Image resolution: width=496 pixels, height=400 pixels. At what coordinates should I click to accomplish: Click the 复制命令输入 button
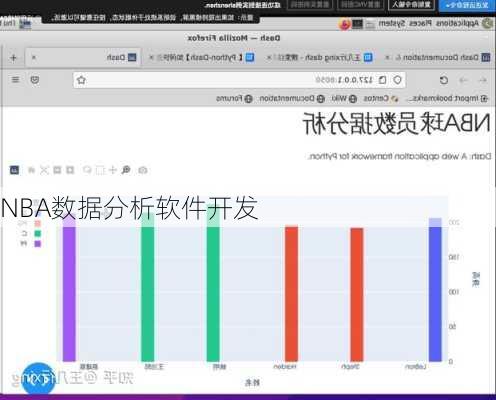point(411,5)
